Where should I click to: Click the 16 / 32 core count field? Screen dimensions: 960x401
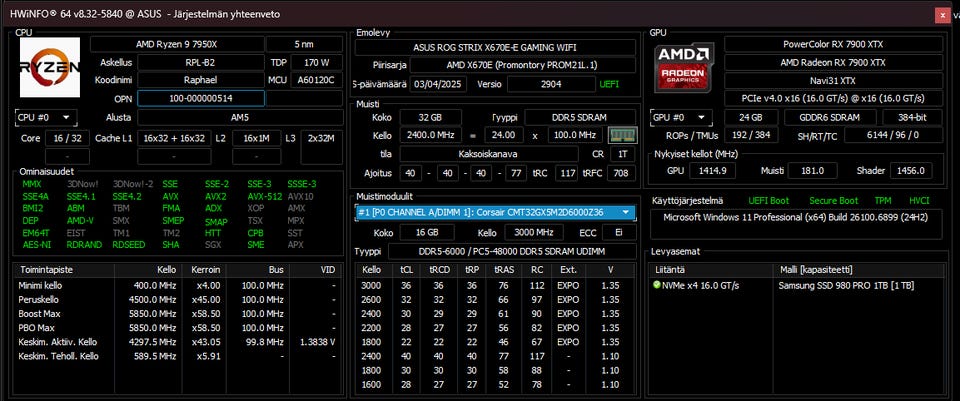67,138
